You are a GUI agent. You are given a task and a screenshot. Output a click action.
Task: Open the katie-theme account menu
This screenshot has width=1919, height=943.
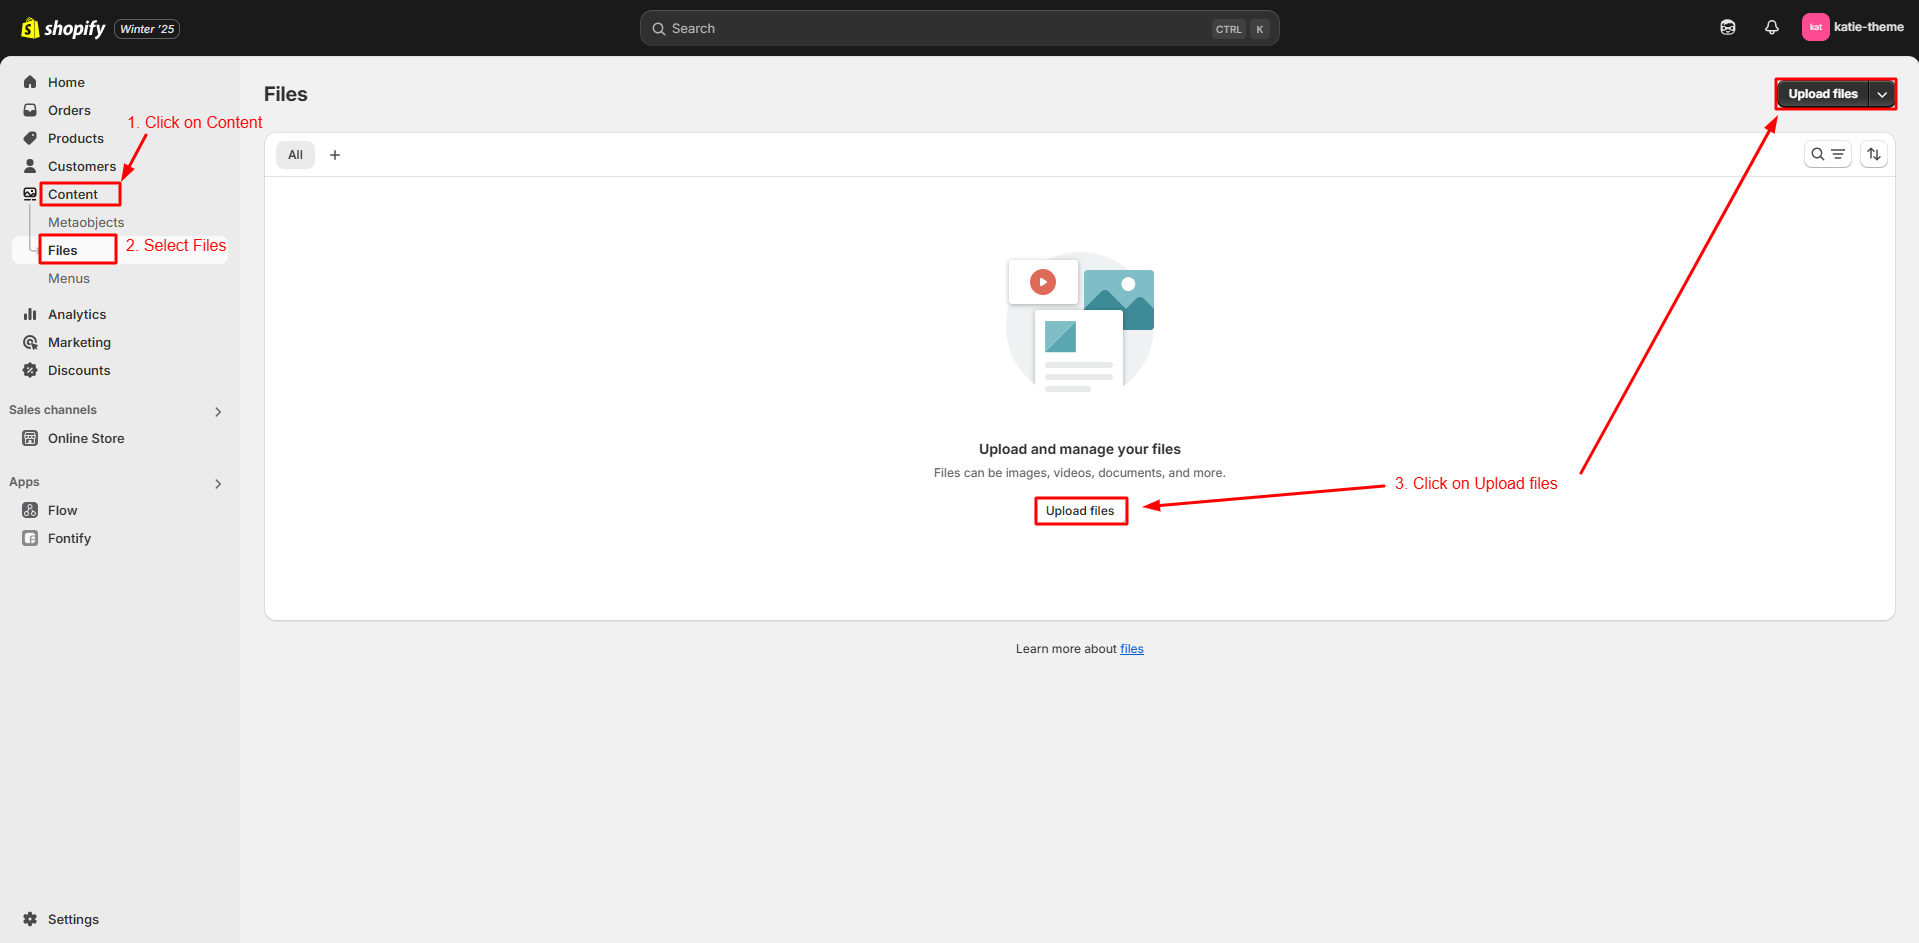pos(1852,28)
